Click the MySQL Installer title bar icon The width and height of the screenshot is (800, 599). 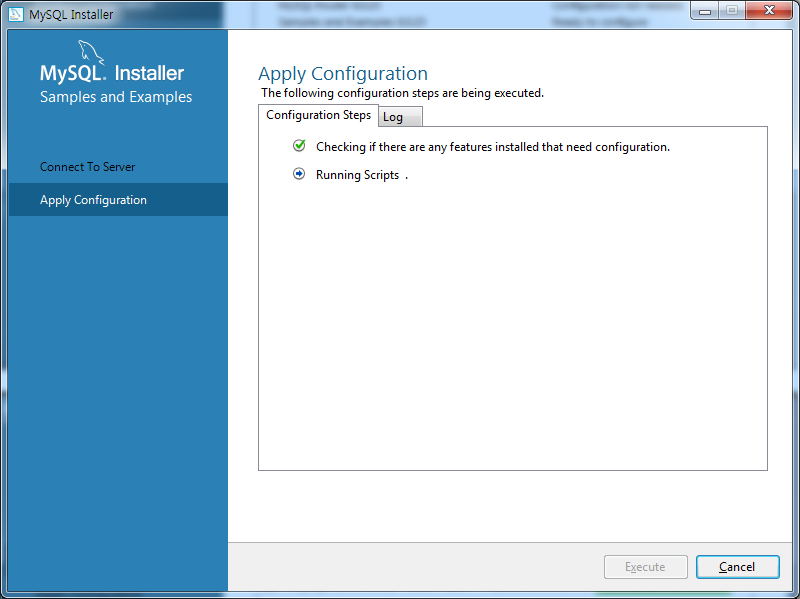click(x=16, y=14)
